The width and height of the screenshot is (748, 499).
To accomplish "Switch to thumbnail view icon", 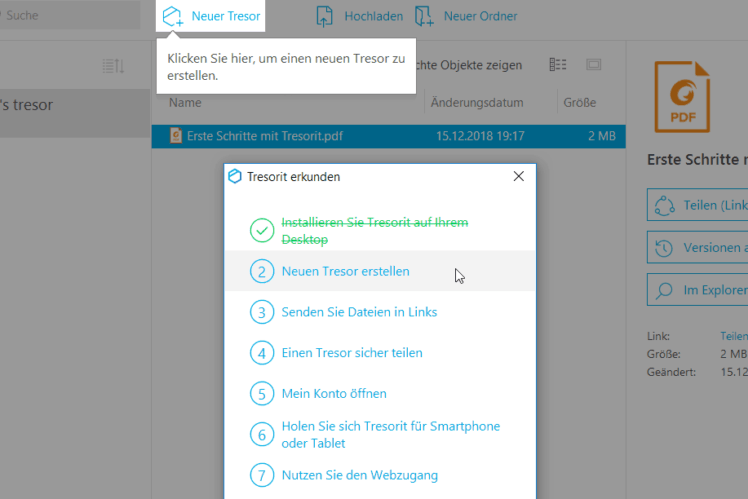I will (x=593, y=64).
